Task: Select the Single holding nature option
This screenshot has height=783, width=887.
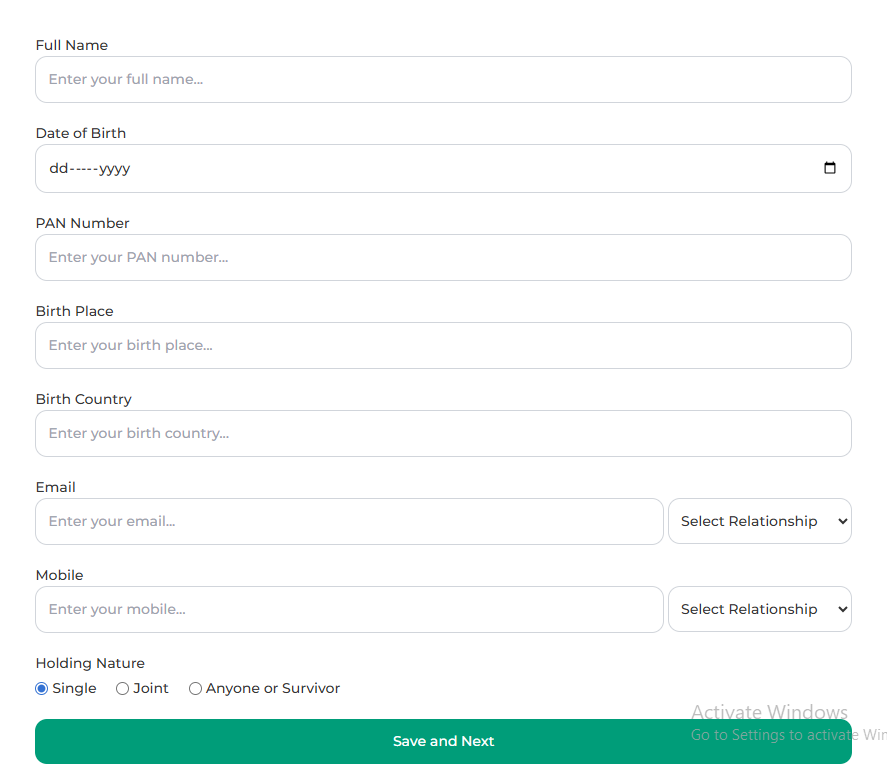Action: coord(42,689)
